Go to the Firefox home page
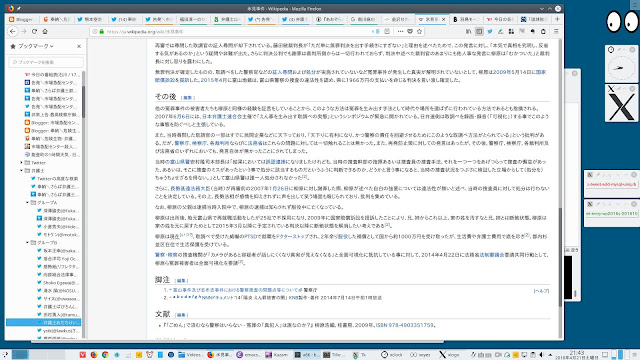 (x=45, y=31)
